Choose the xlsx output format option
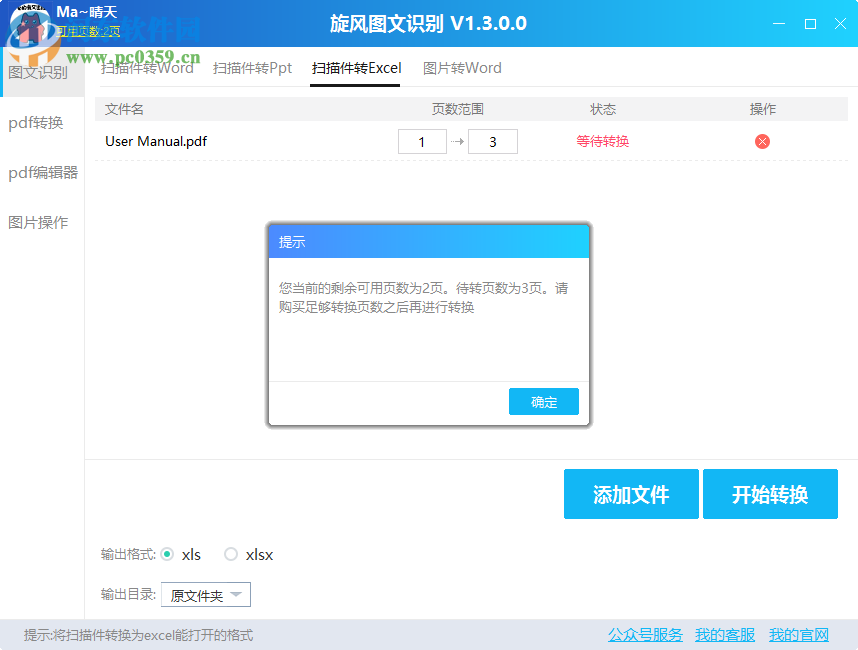The width and height of the screenshot is (858, 650). 231,554
